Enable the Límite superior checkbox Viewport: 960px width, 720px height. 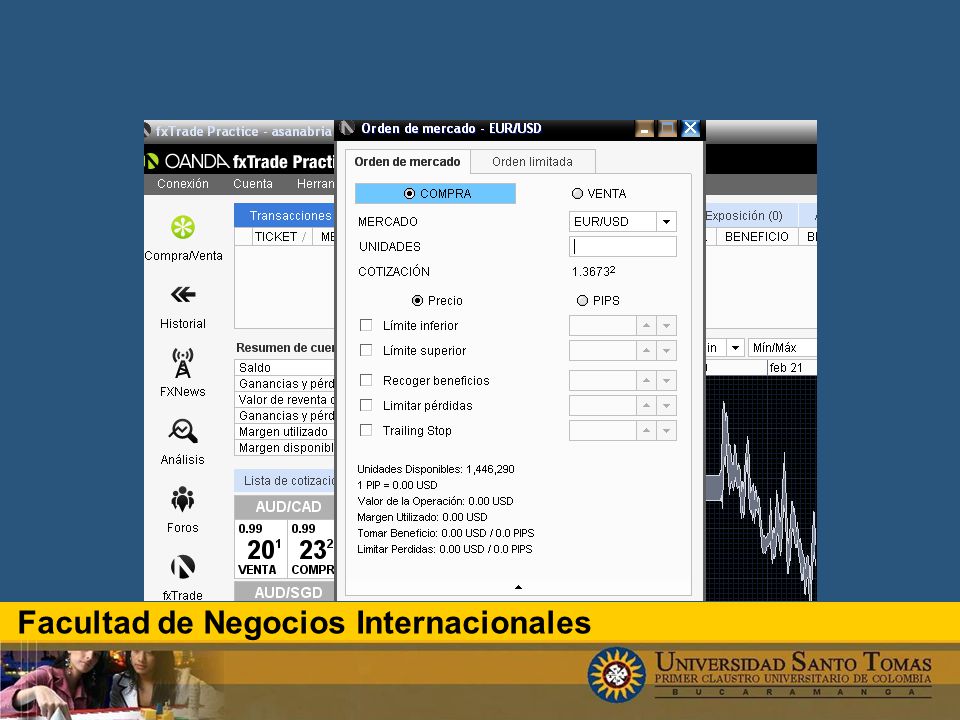(x=366, y=350)
